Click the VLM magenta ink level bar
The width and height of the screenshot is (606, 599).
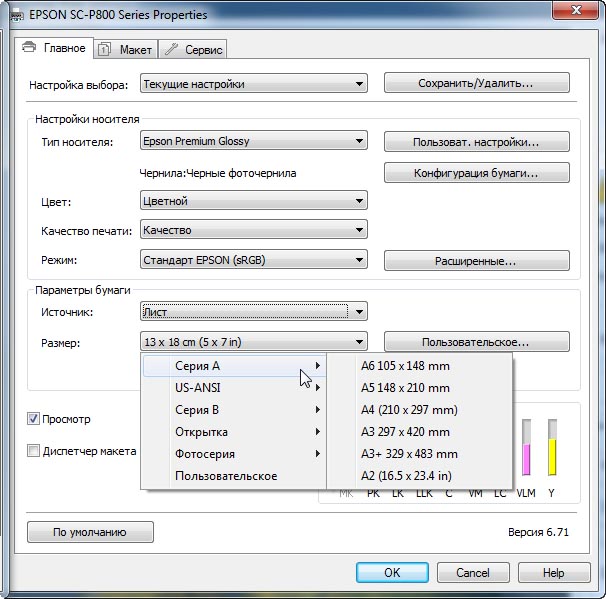tap(526, 448)
